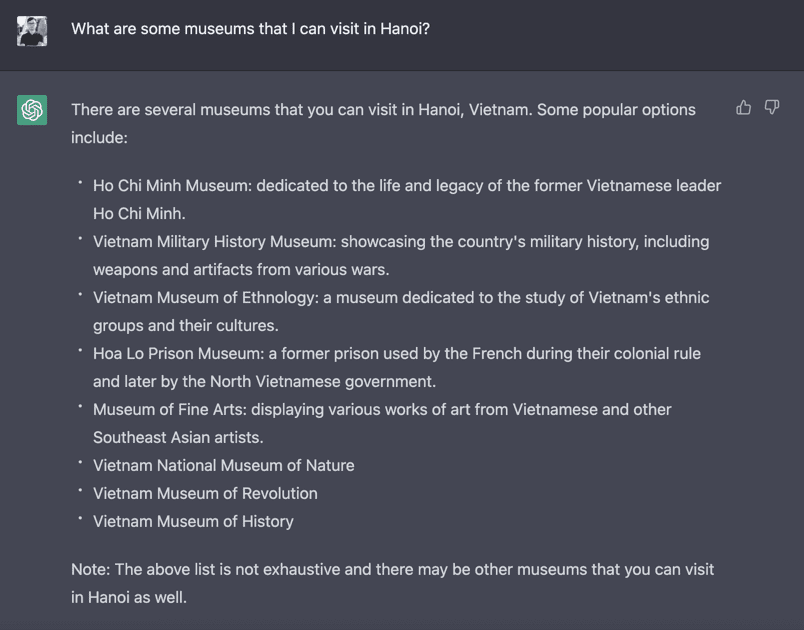The image size is (804, 630).
Task: Click the user question about Hanoi museums
Action: tap(250, 29)
